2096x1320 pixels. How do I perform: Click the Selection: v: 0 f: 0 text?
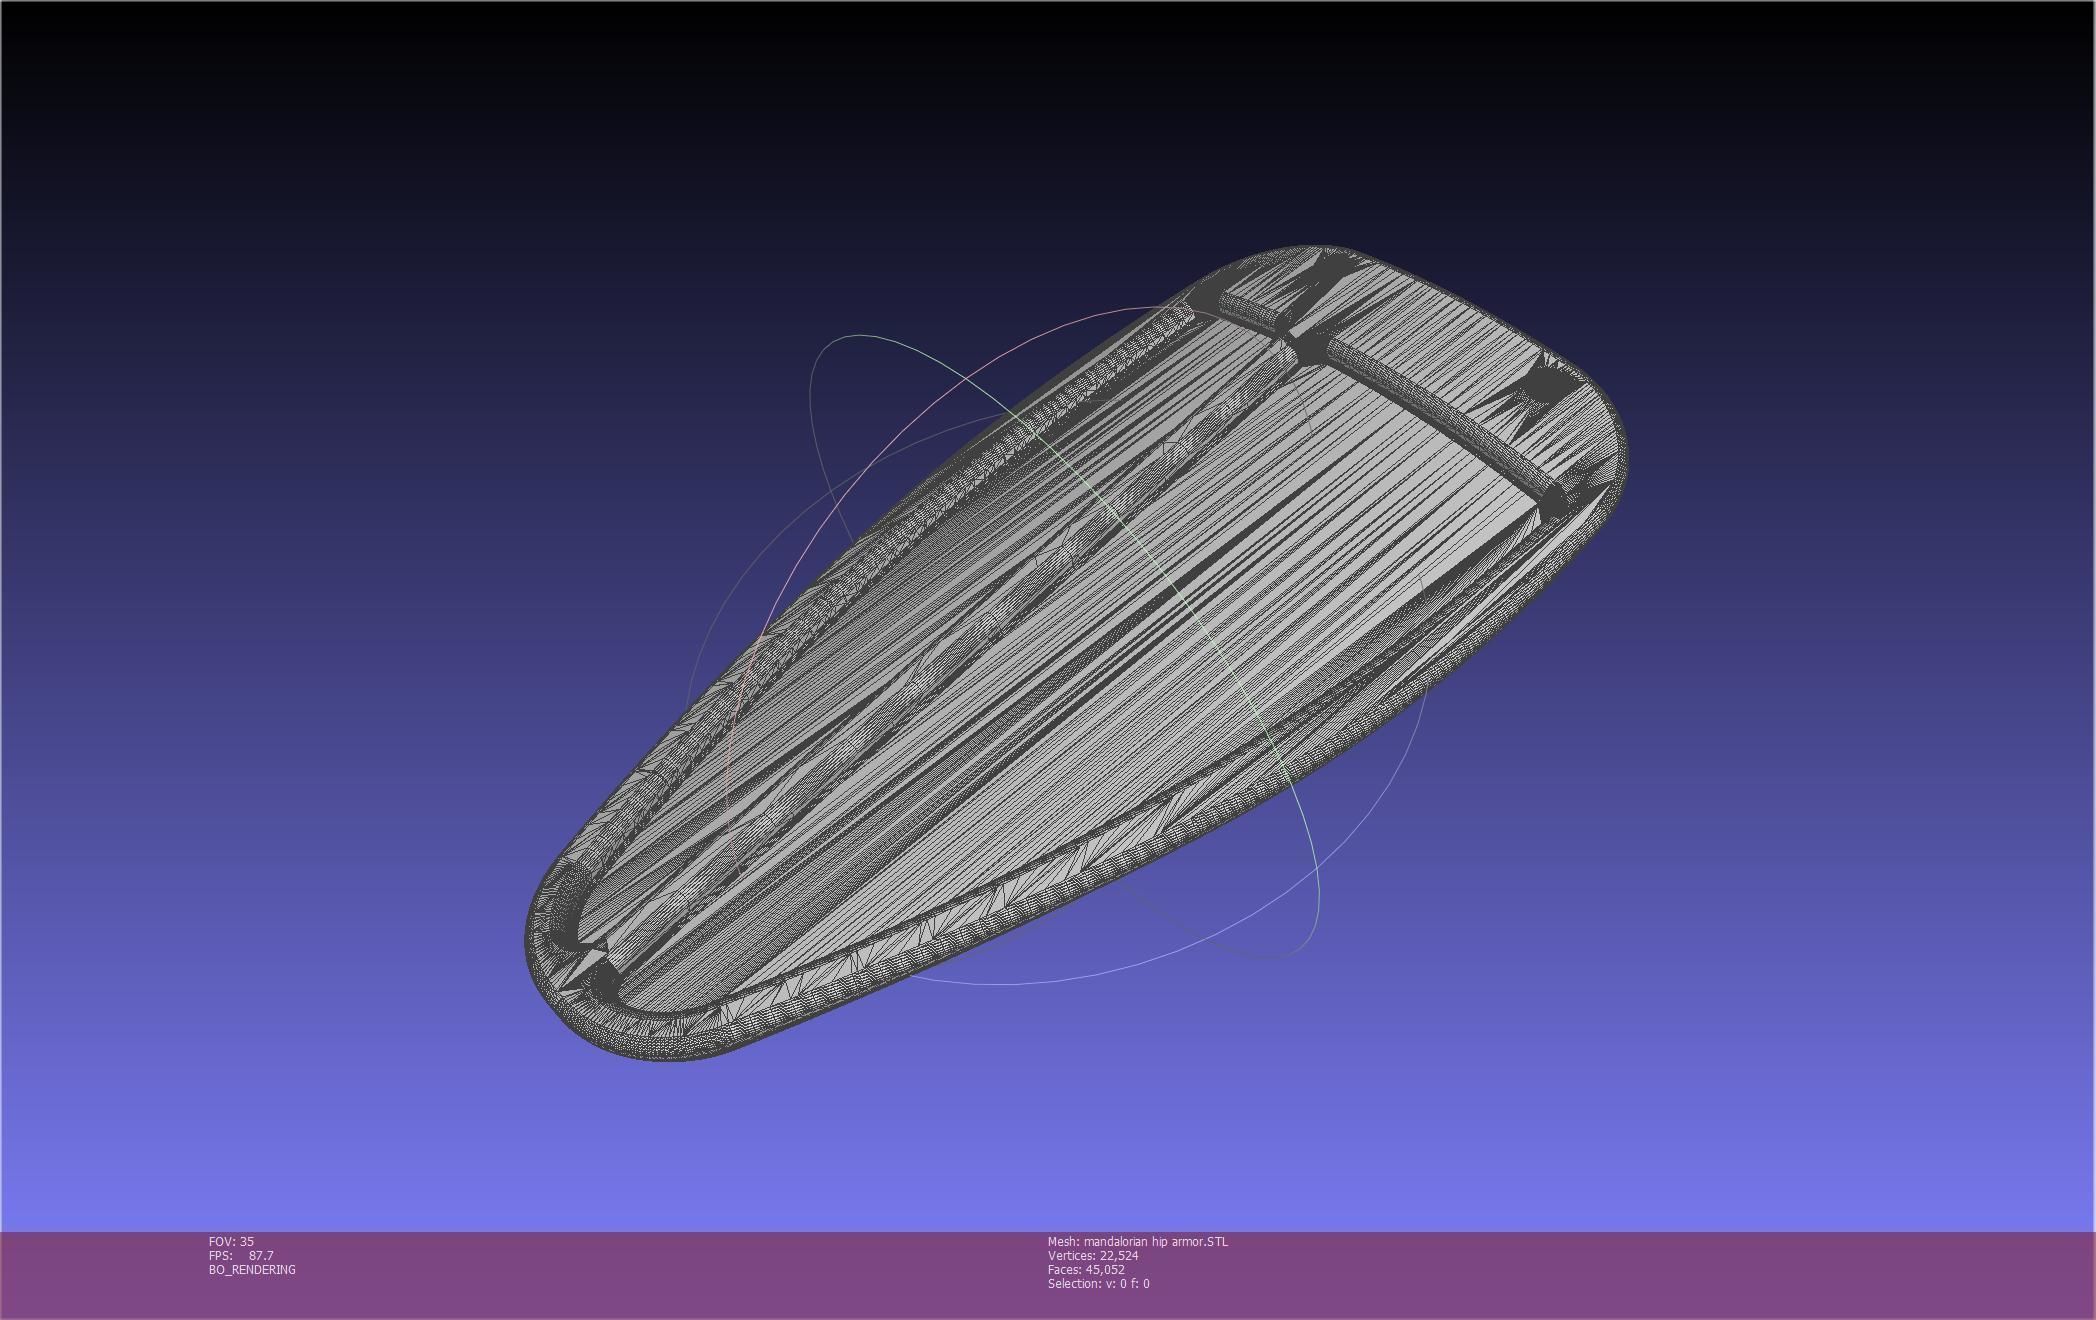pos(1099,1283)
